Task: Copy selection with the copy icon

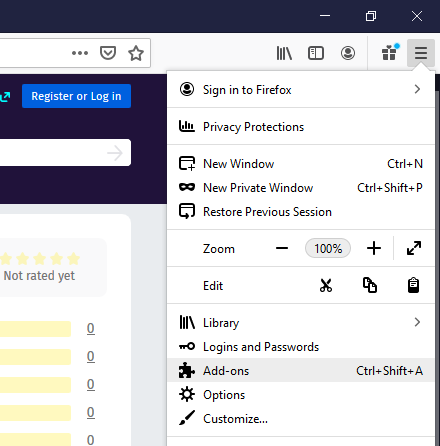Action: (x=370, y=285)
